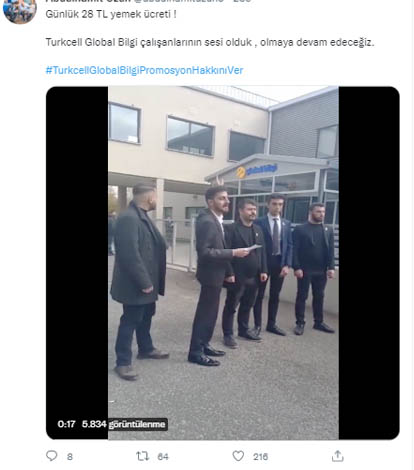
Task: Click the 5.834 görüntülenme view counter
Action: [x=124, y=424]
